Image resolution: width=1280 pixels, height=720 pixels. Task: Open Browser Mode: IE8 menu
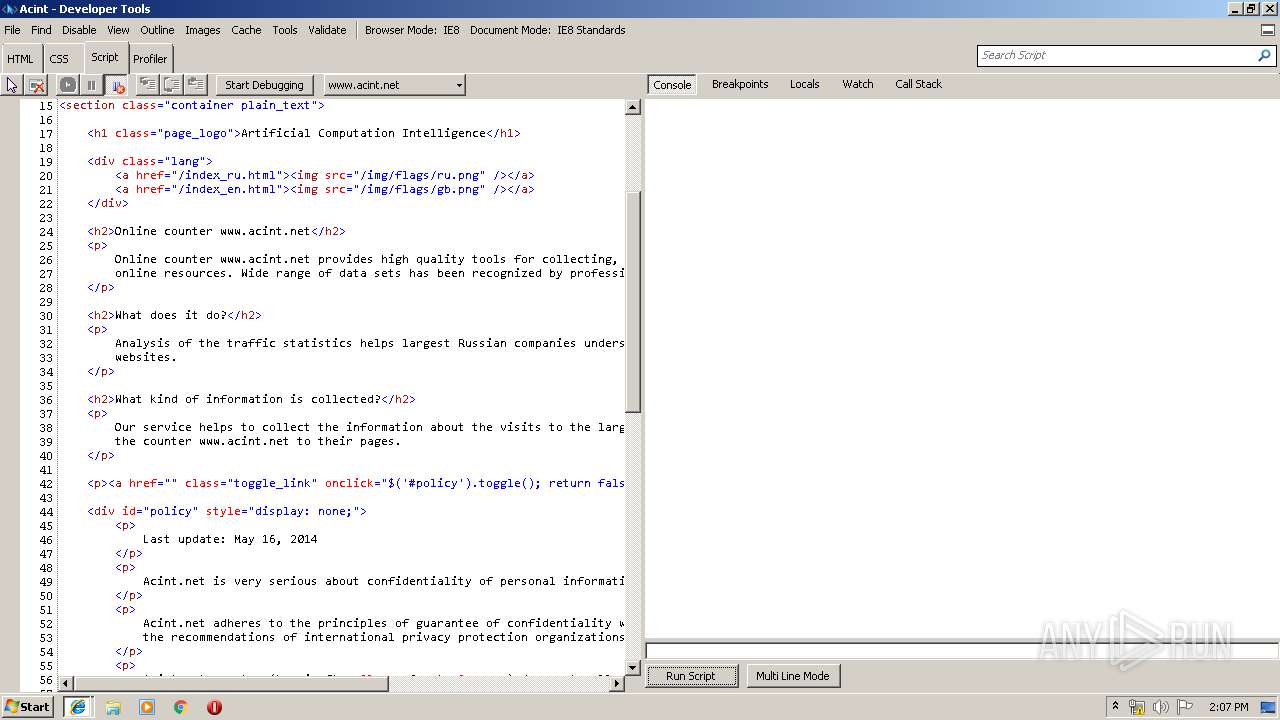412,30
